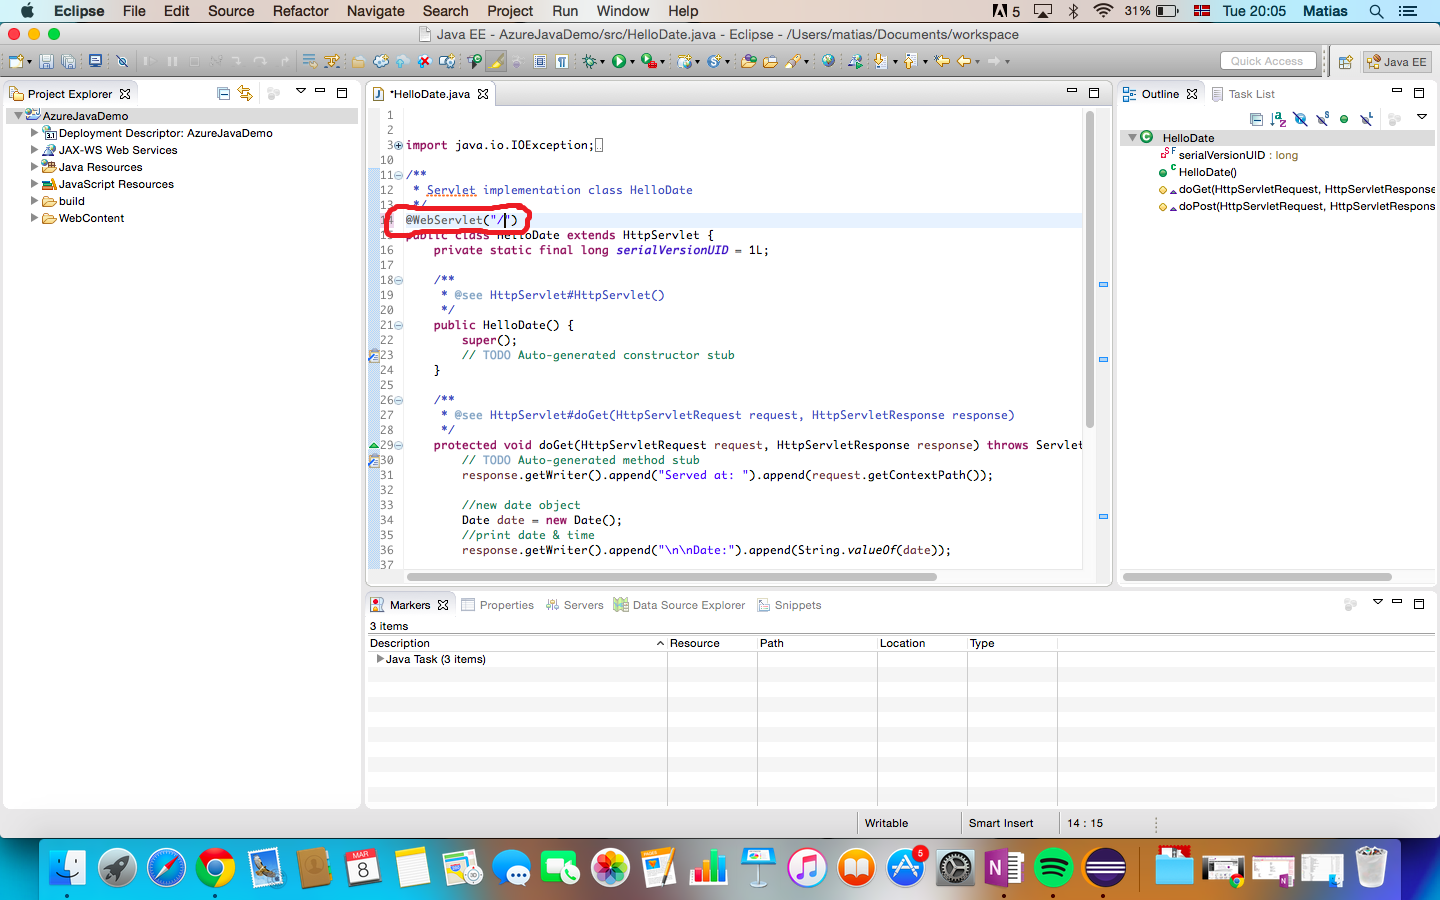Click the editor vertical scrollbar thumb

(x=1090, y=270)
